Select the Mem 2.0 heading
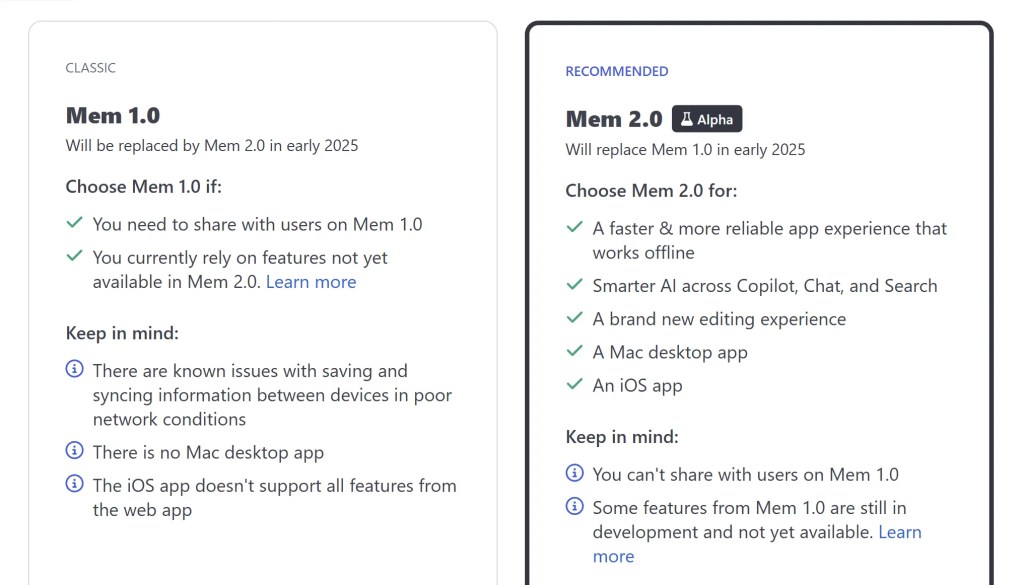 point(614,119)
